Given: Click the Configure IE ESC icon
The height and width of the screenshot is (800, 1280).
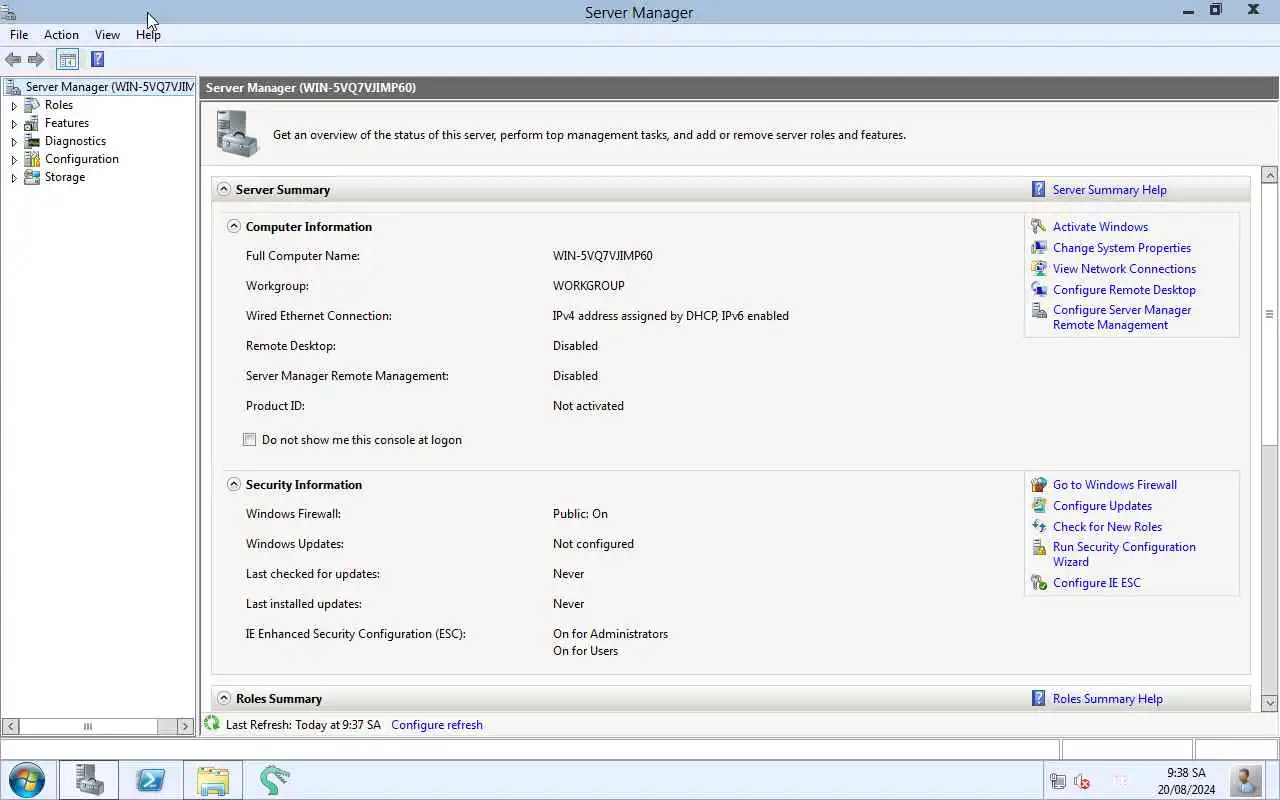Looking at the screenshot, I should (x=1039, y=583).
